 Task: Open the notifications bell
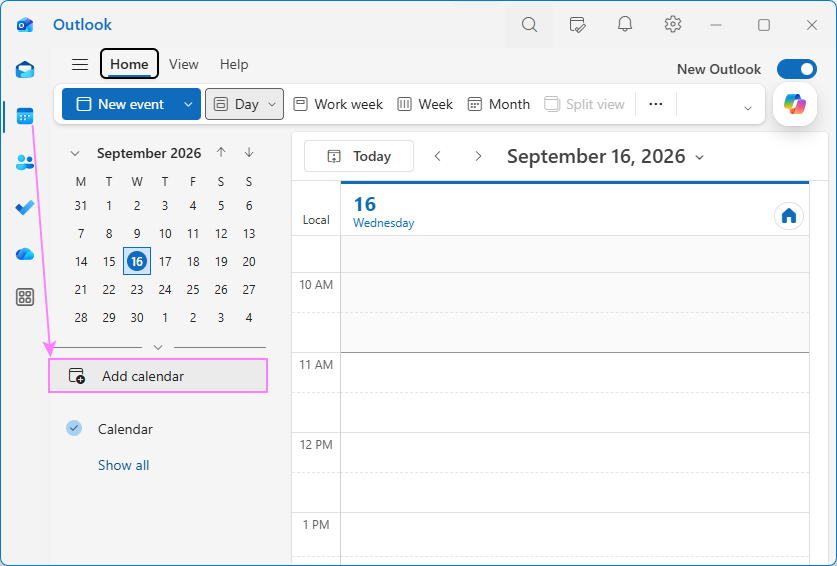tap(625, 24)
